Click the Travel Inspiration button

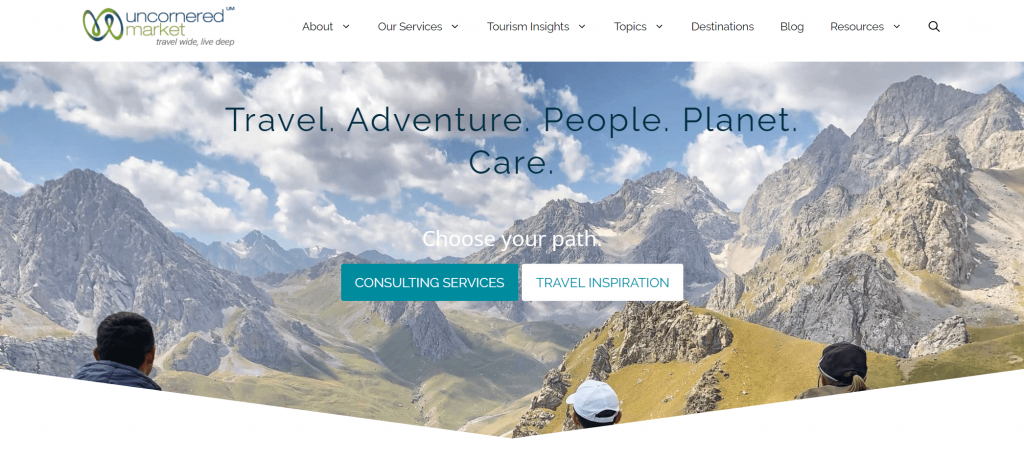tap(602, 282)
